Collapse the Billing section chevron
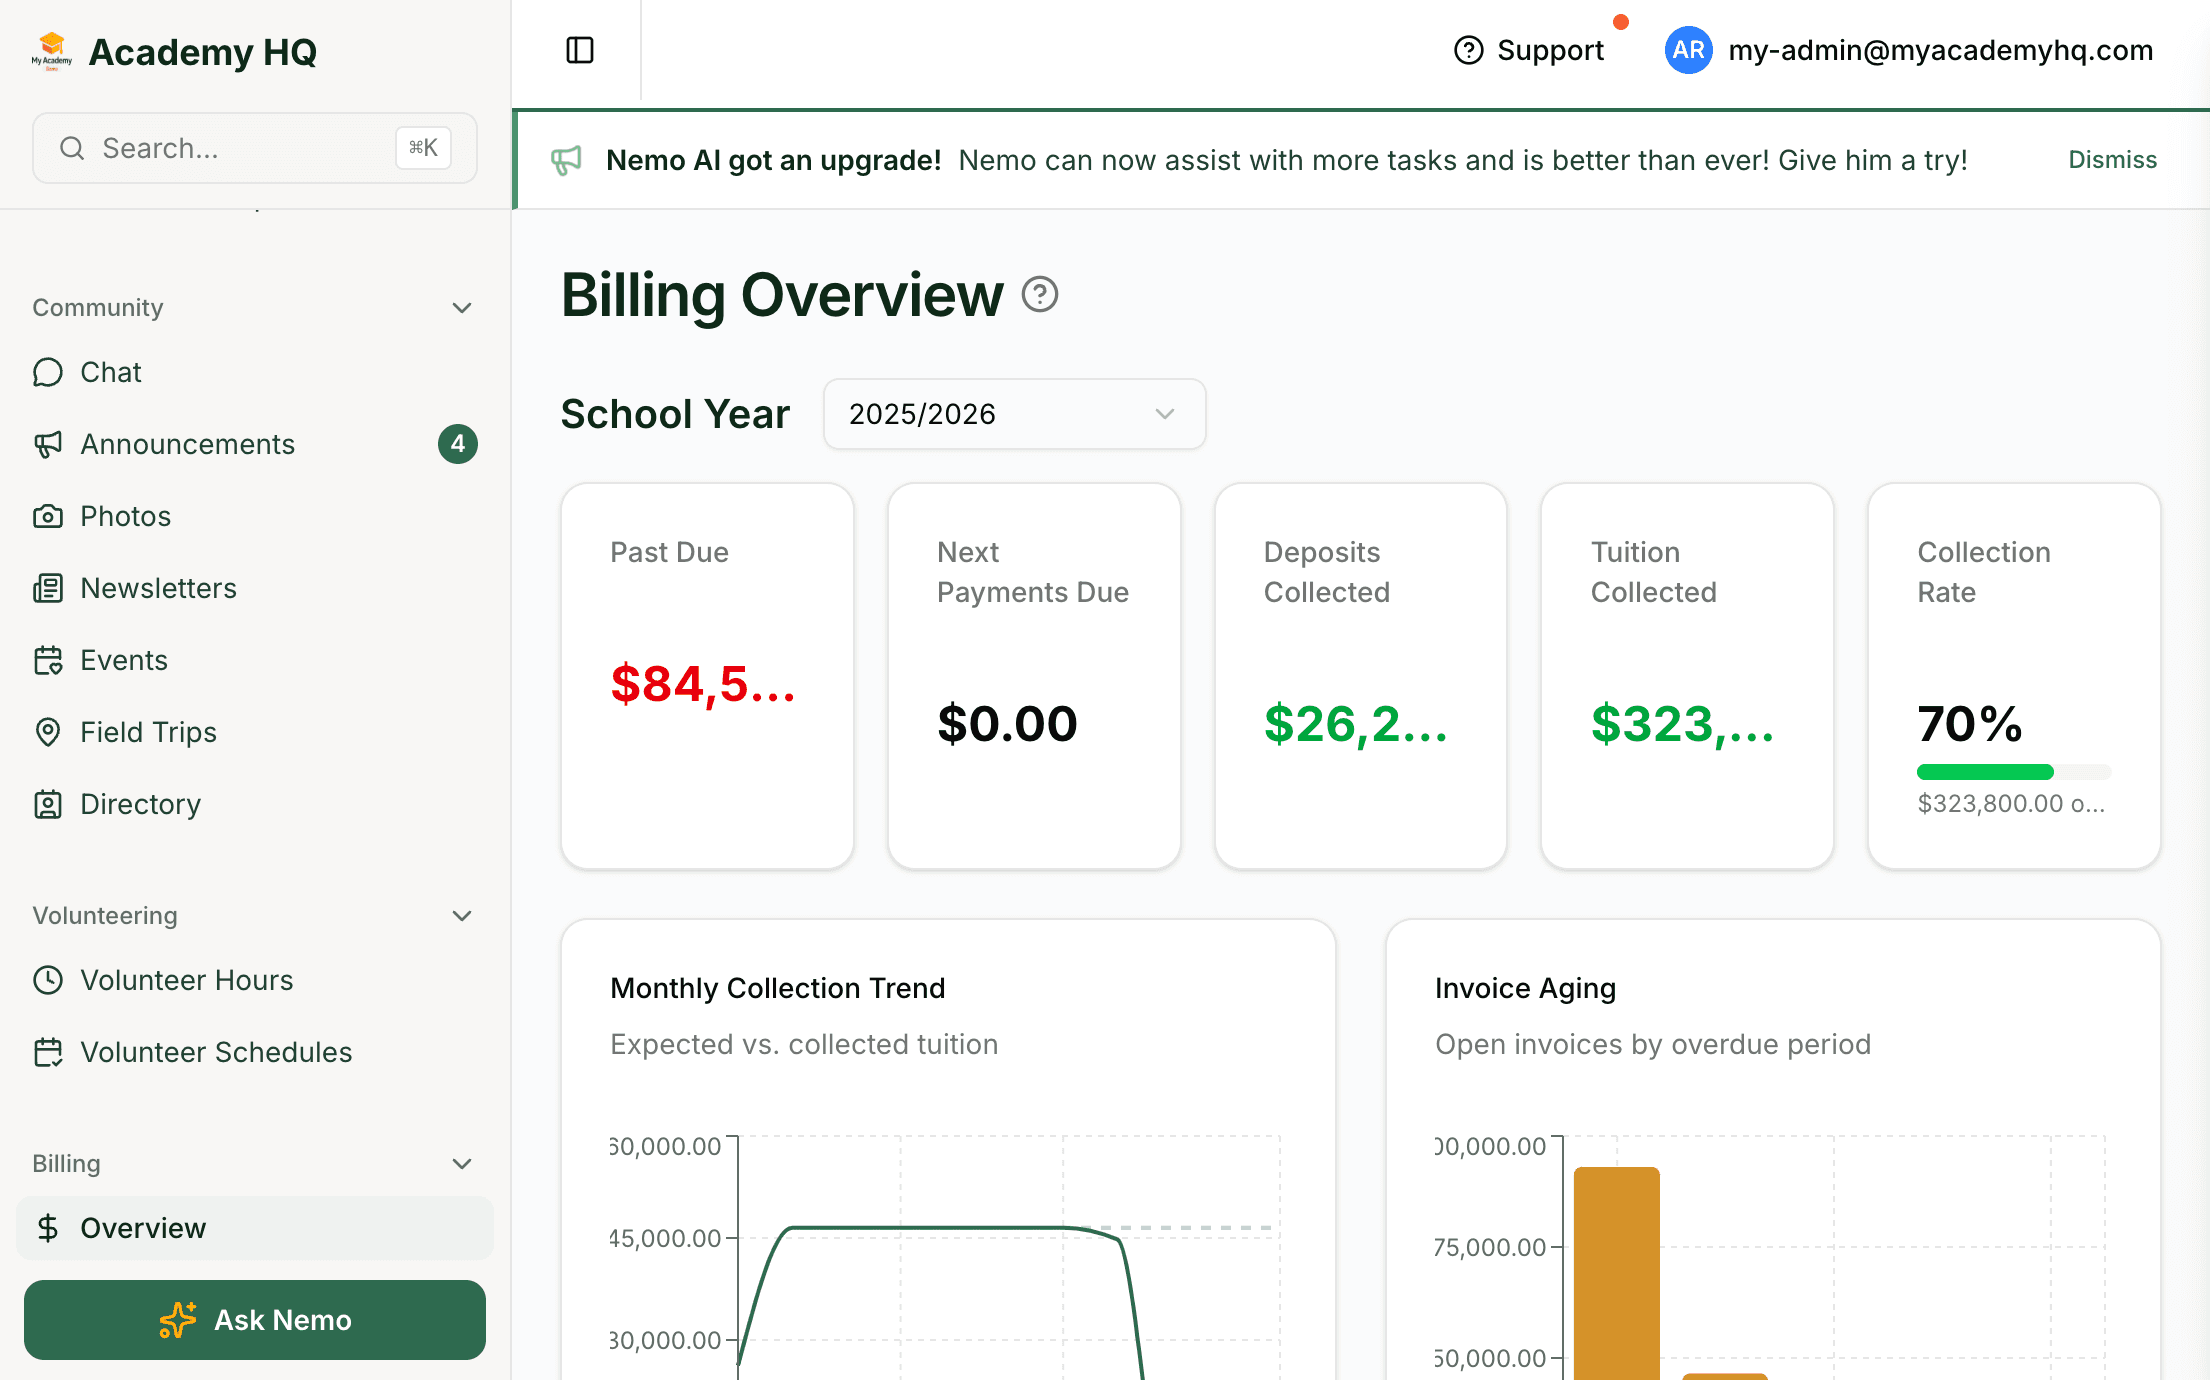Image resolution: width=2210 pixels, height=1380 pixels. (x=462, y=1164)
